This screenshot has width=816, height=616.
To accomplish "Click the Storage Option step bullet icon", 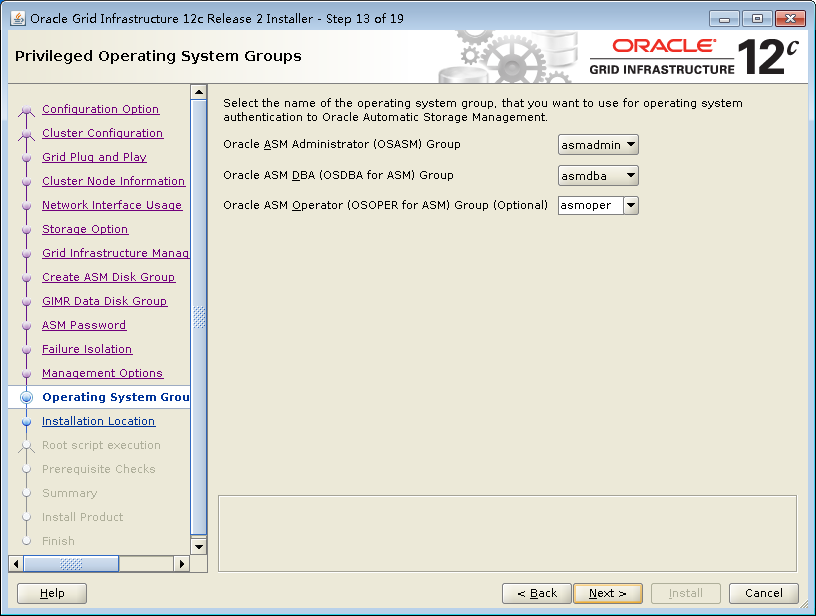I will [27, 229].
